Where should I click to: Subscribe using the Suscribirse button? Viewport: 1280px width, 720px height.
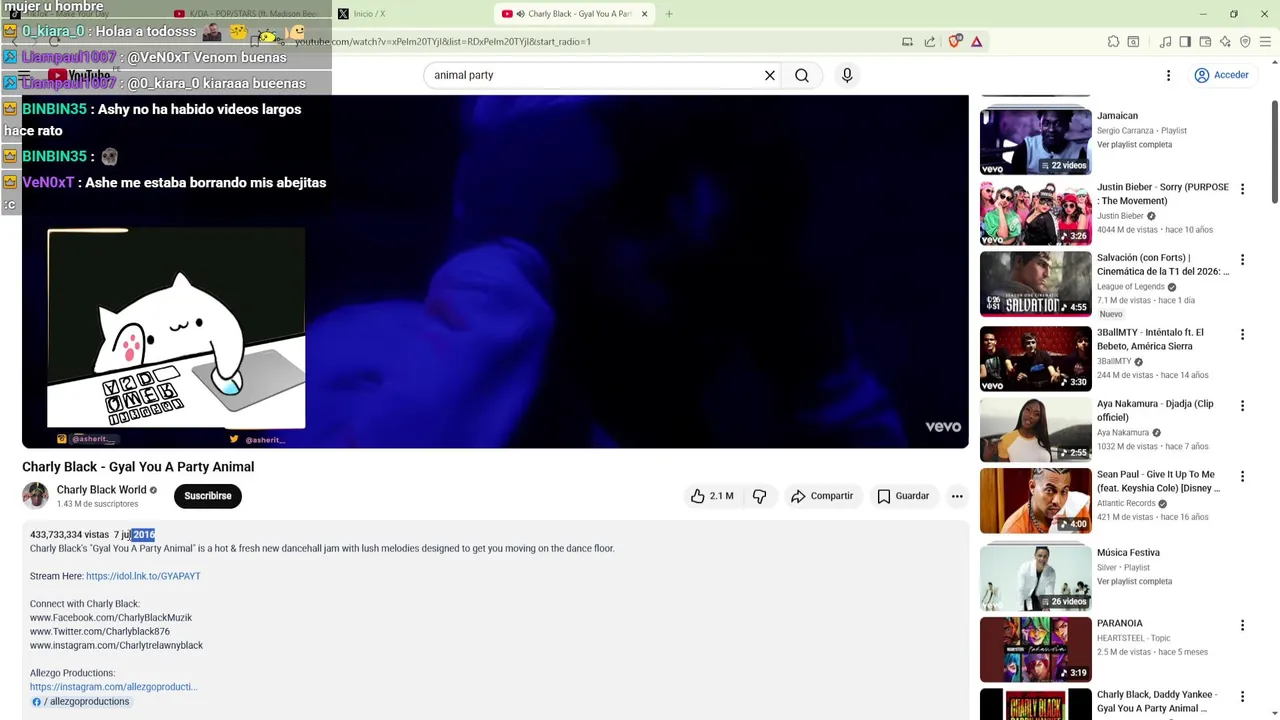tap(208, 496)
